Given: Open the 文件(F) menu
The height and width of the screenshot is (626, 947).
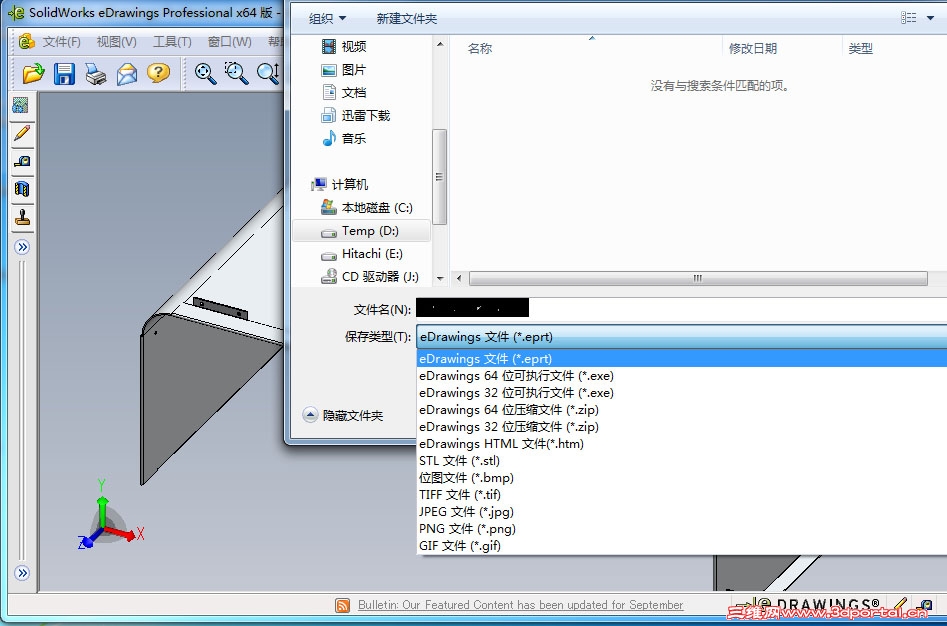Looking at the screenshot, I should tap(62, 42).
